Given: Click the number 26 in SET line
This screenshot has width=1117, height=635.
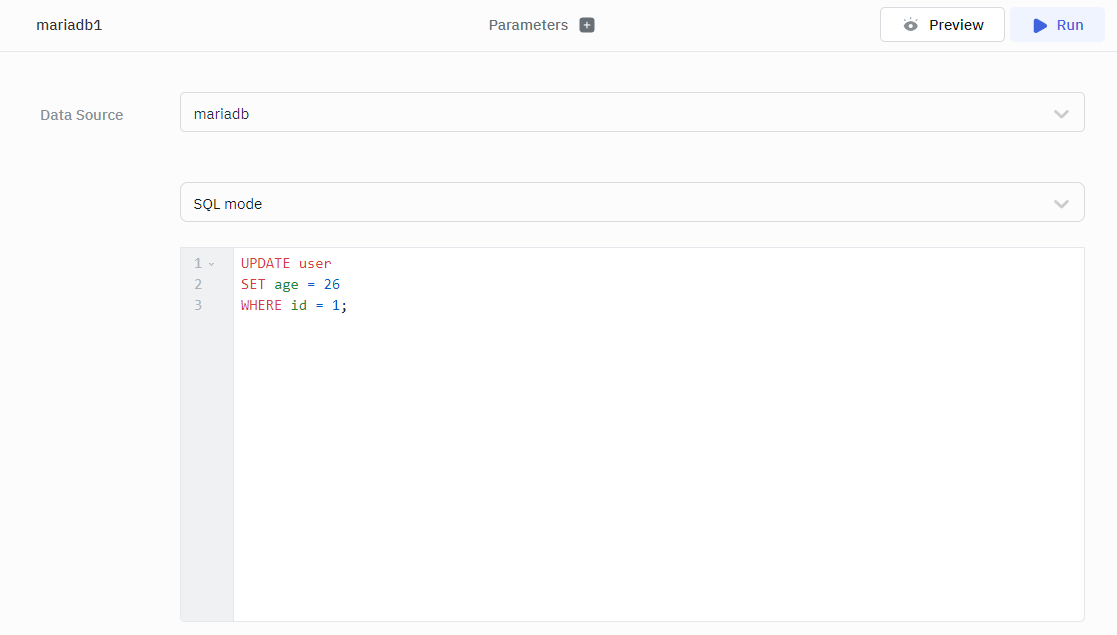Looking at the screenshot, I should 332,285.
